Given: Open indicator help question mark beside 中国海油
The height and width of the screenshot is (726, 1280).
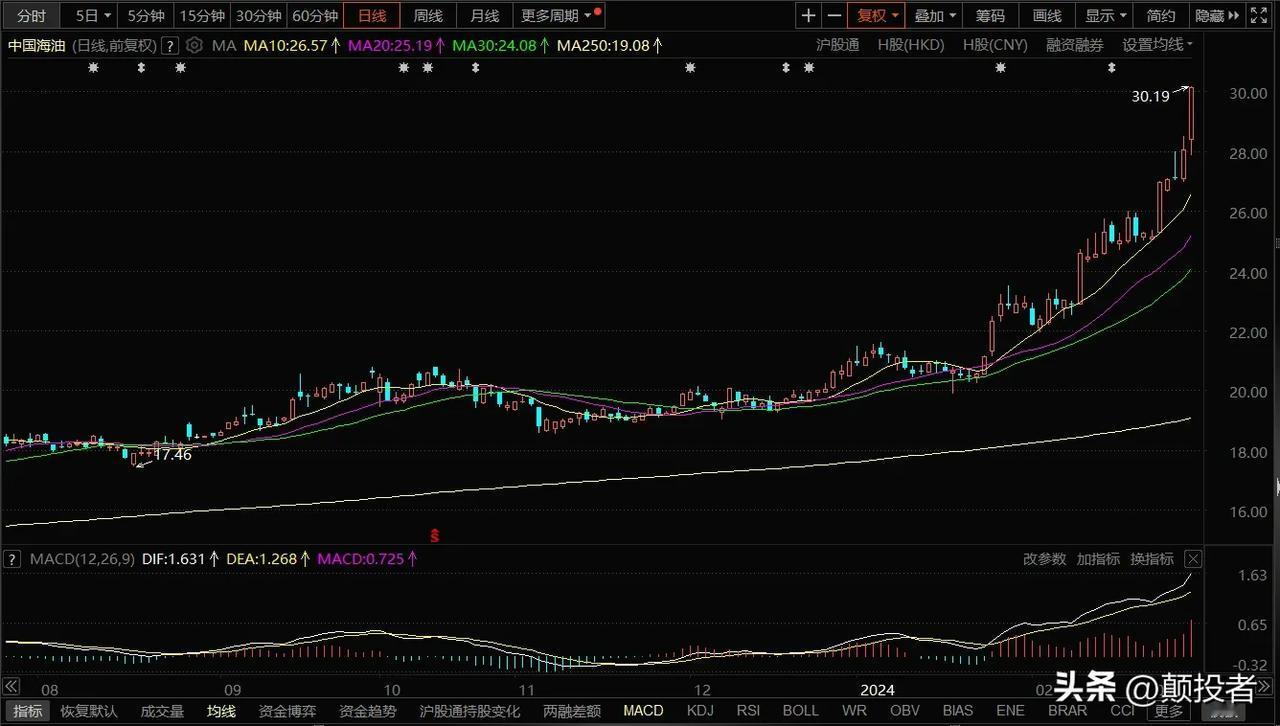Looking at the screenshot, I should (x=170, y=45).
